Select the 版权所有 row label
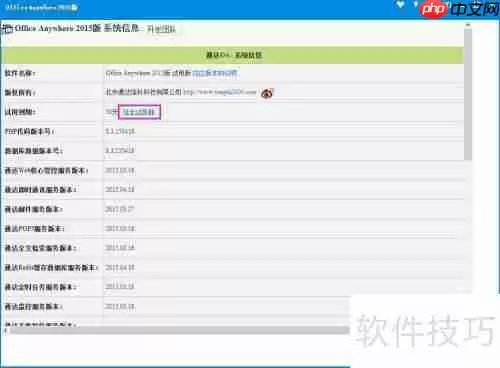500x368 pixels. [x=20, y=92]
